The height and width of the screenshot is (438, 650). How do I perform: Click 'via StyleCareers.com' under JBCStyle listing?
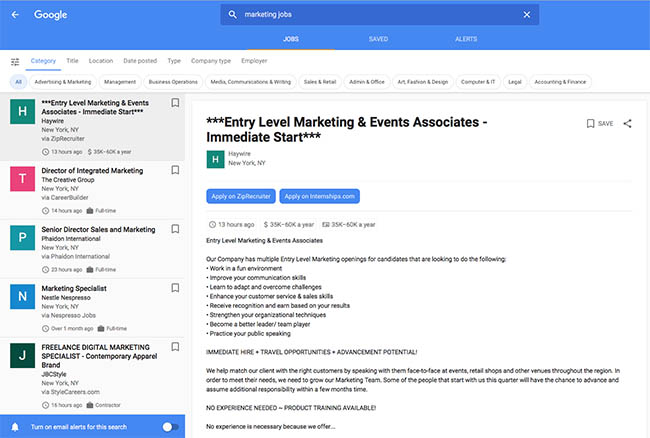coord(70,392)
